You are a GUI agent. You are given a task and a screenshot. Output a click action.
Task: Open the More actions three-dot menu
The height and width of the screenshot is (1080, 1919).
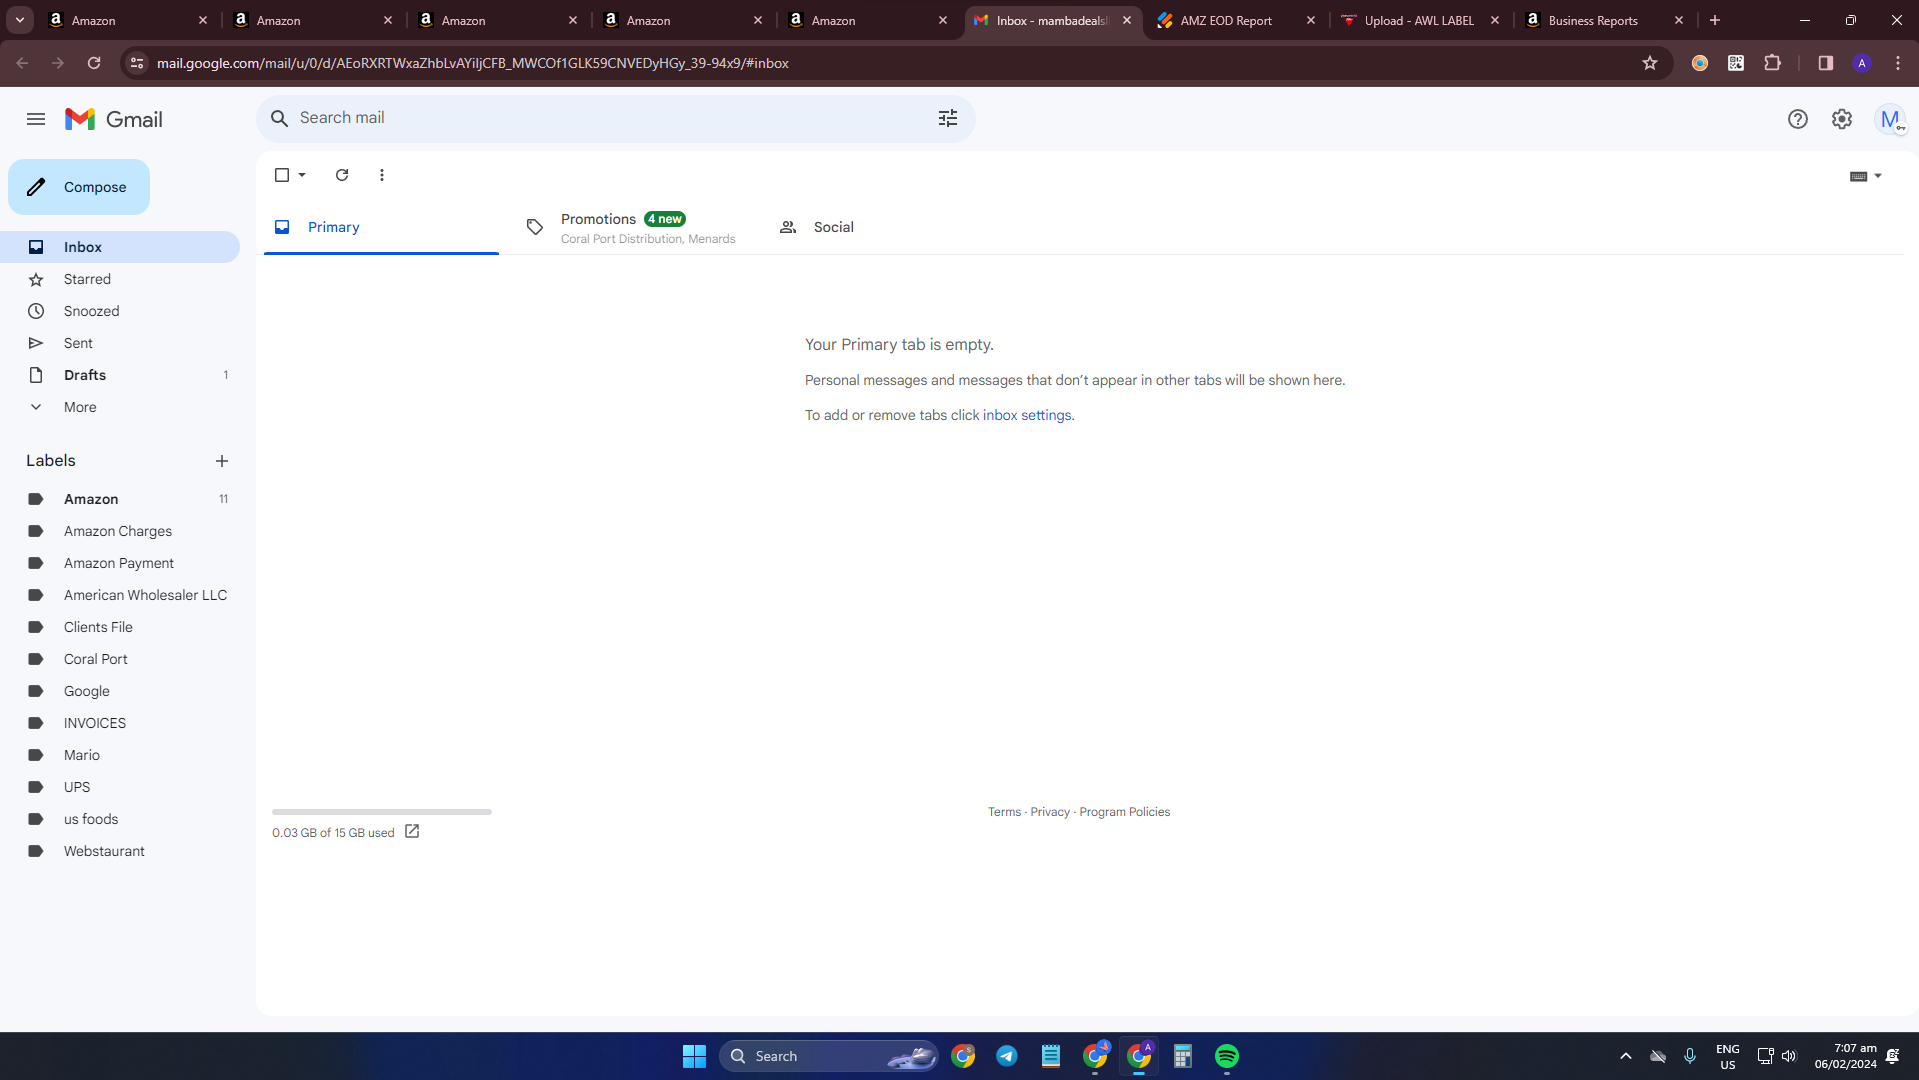(382, 175)
